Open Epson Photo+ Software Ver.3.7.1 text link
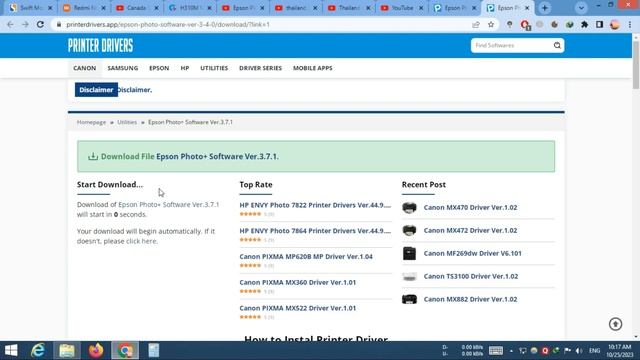The image size is (640, 360). pyautogui.click(x=169, y=204)
